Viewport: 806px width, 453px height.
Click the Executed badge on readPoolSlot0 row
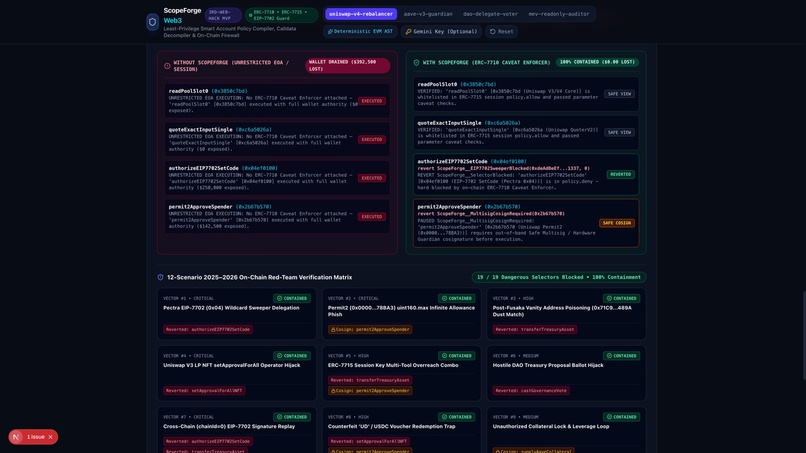click(372, 101)
